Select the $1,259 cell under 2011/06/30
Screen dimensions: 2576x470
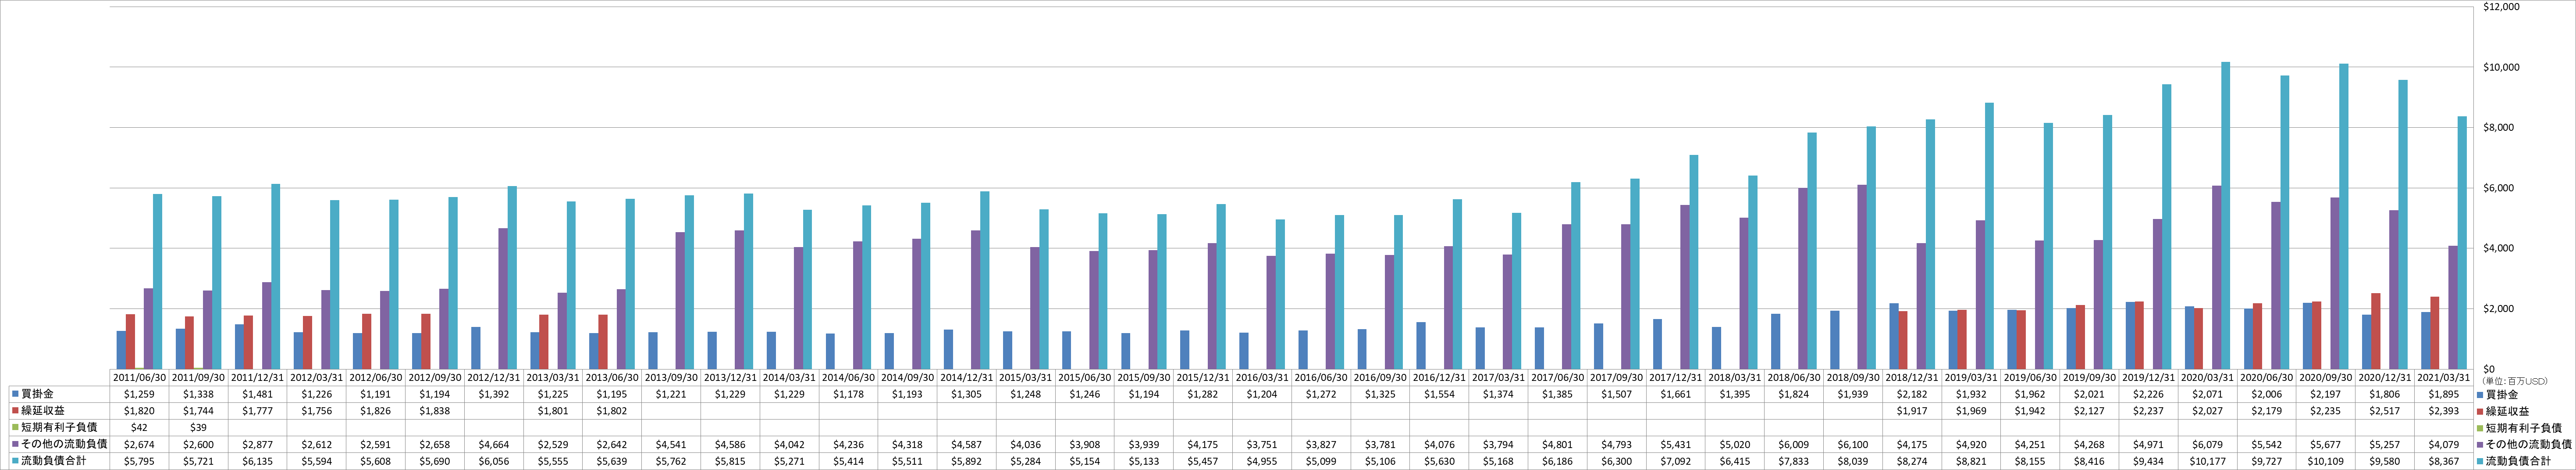[139, 394]
